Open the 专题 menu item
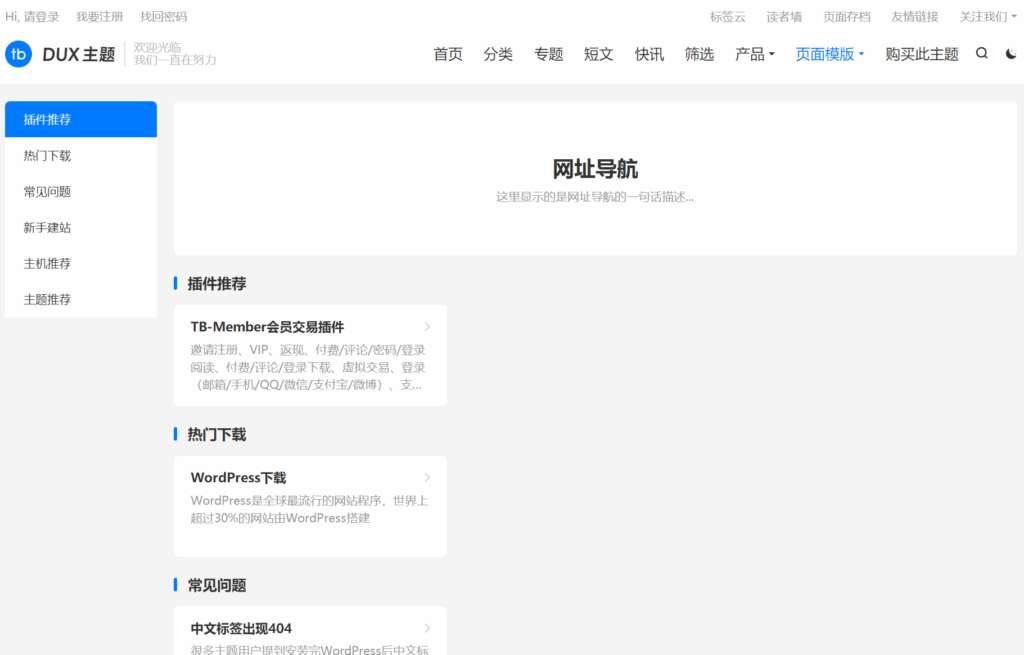Screen dimensions: 1024x655 tap(548, 54)
